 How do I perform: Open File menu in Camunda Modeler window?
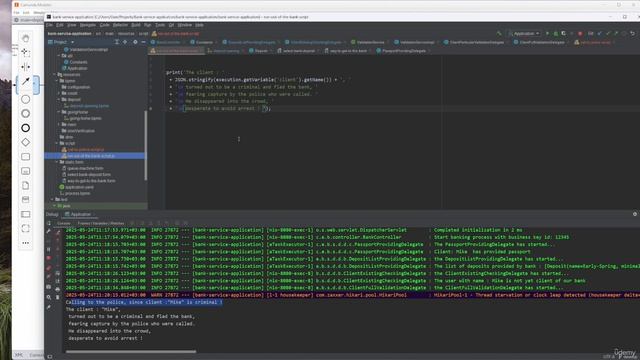coord(16,13)
